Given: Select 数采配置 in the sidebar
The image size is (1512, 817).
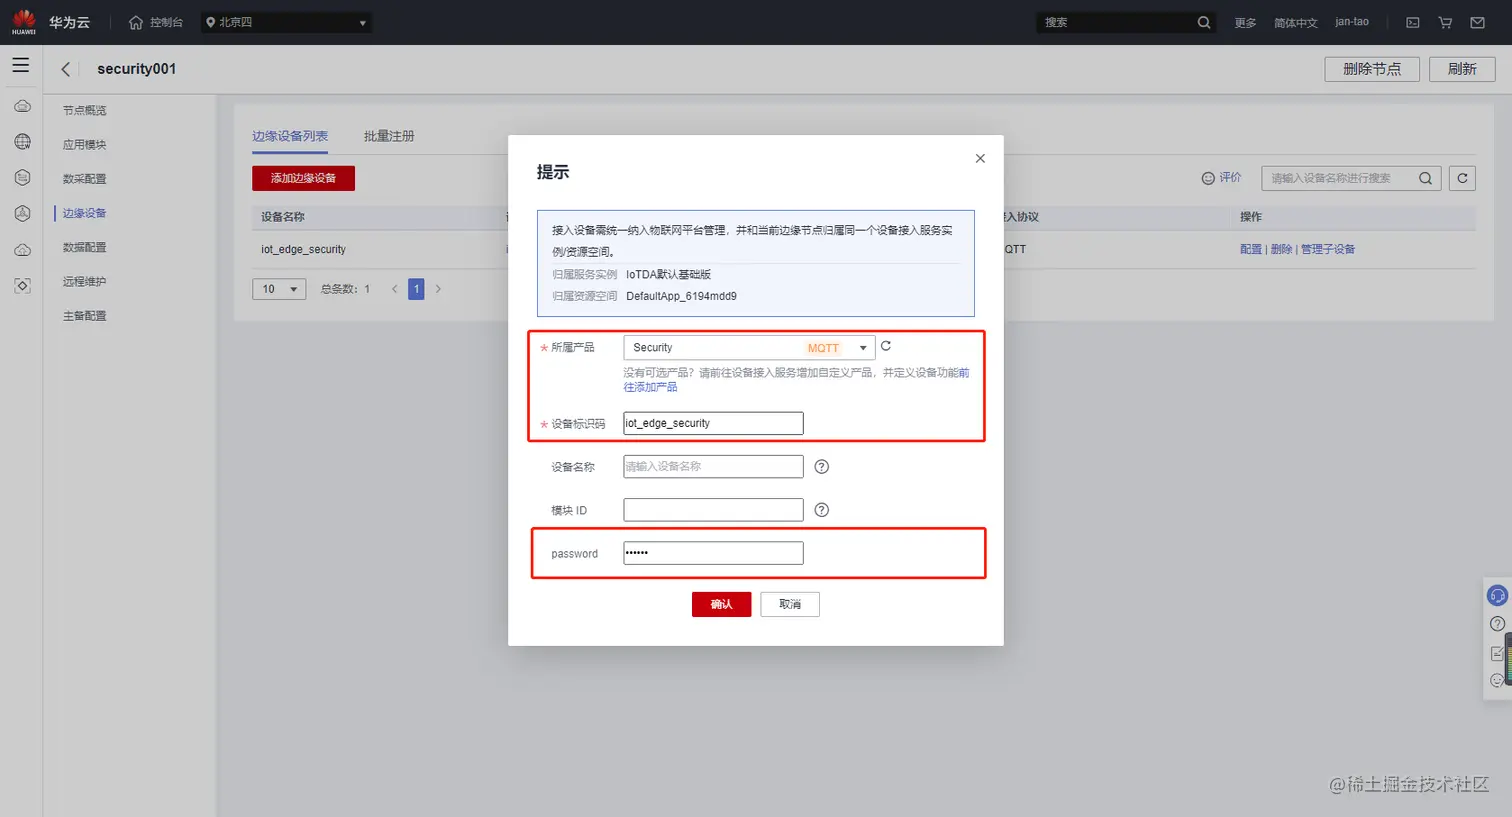Looking at the screenshot, I should tap(85, 178).
